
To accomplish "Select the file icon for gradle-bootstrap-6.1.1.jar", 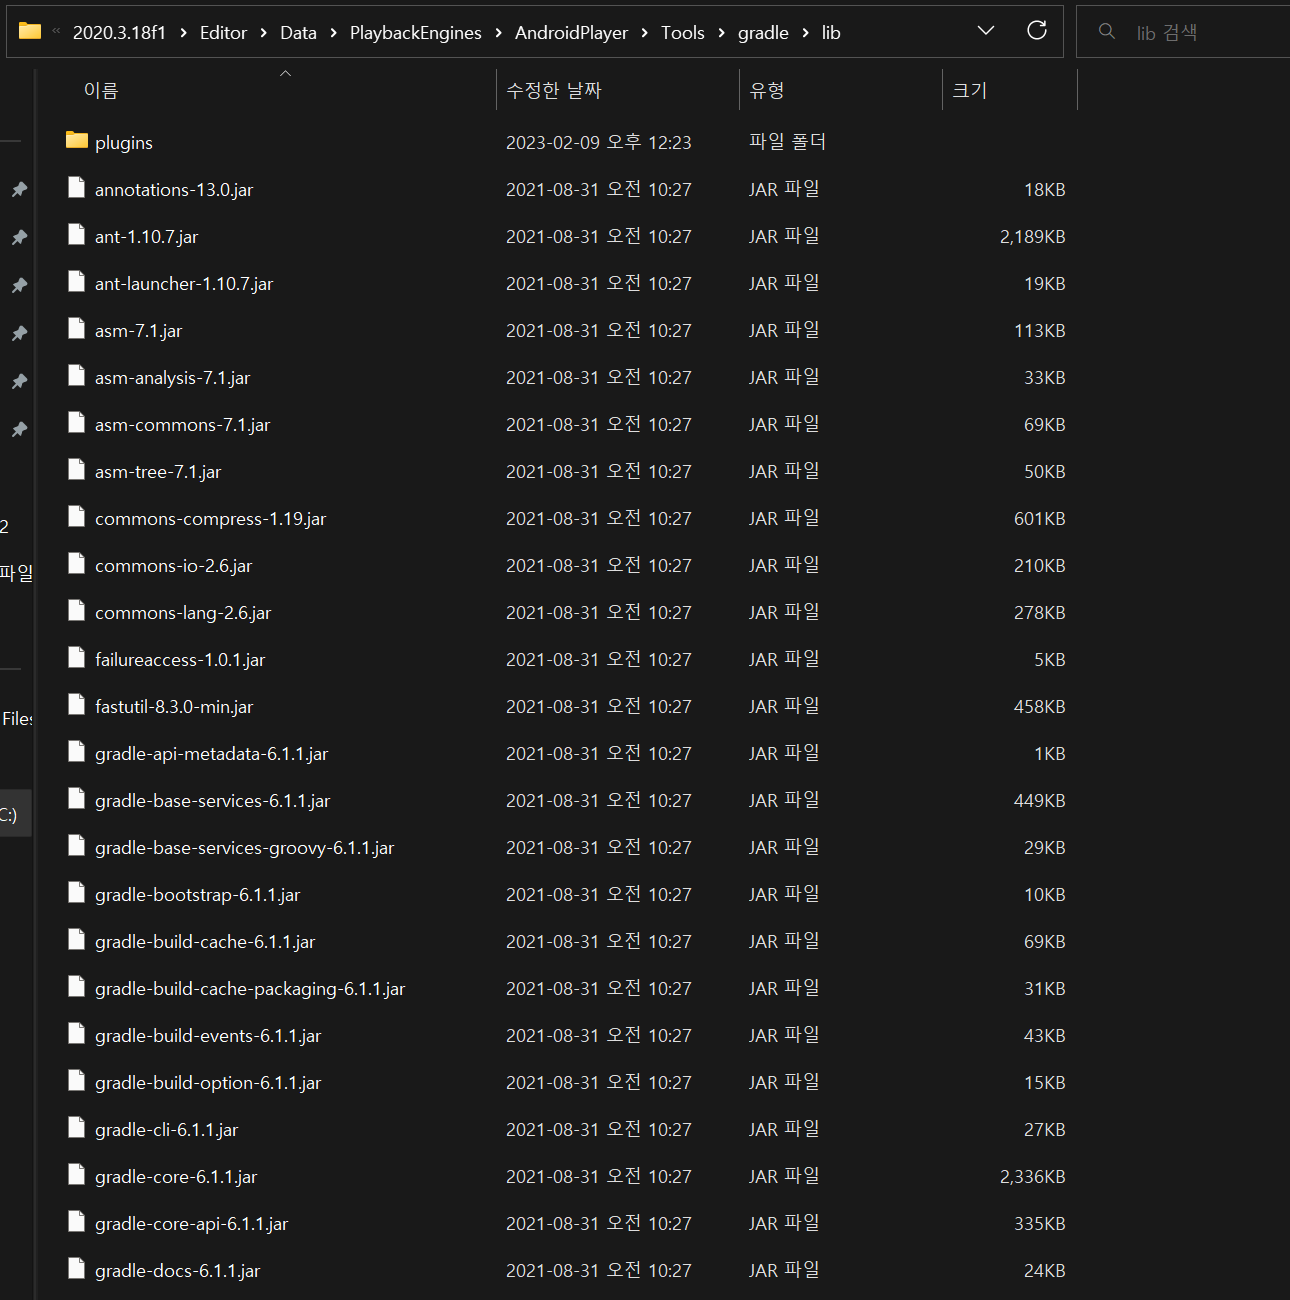I will pyautogui.click(x=76, y=892).
